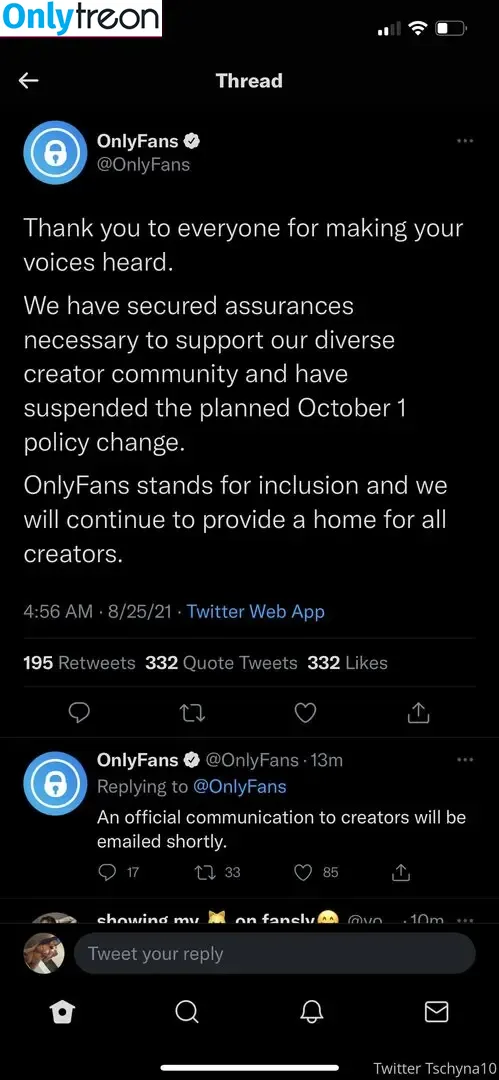This screenshot has width=499, height=1080.
Task: Like the main OnlyFans tweet
Action: click(x=305, y=713)
